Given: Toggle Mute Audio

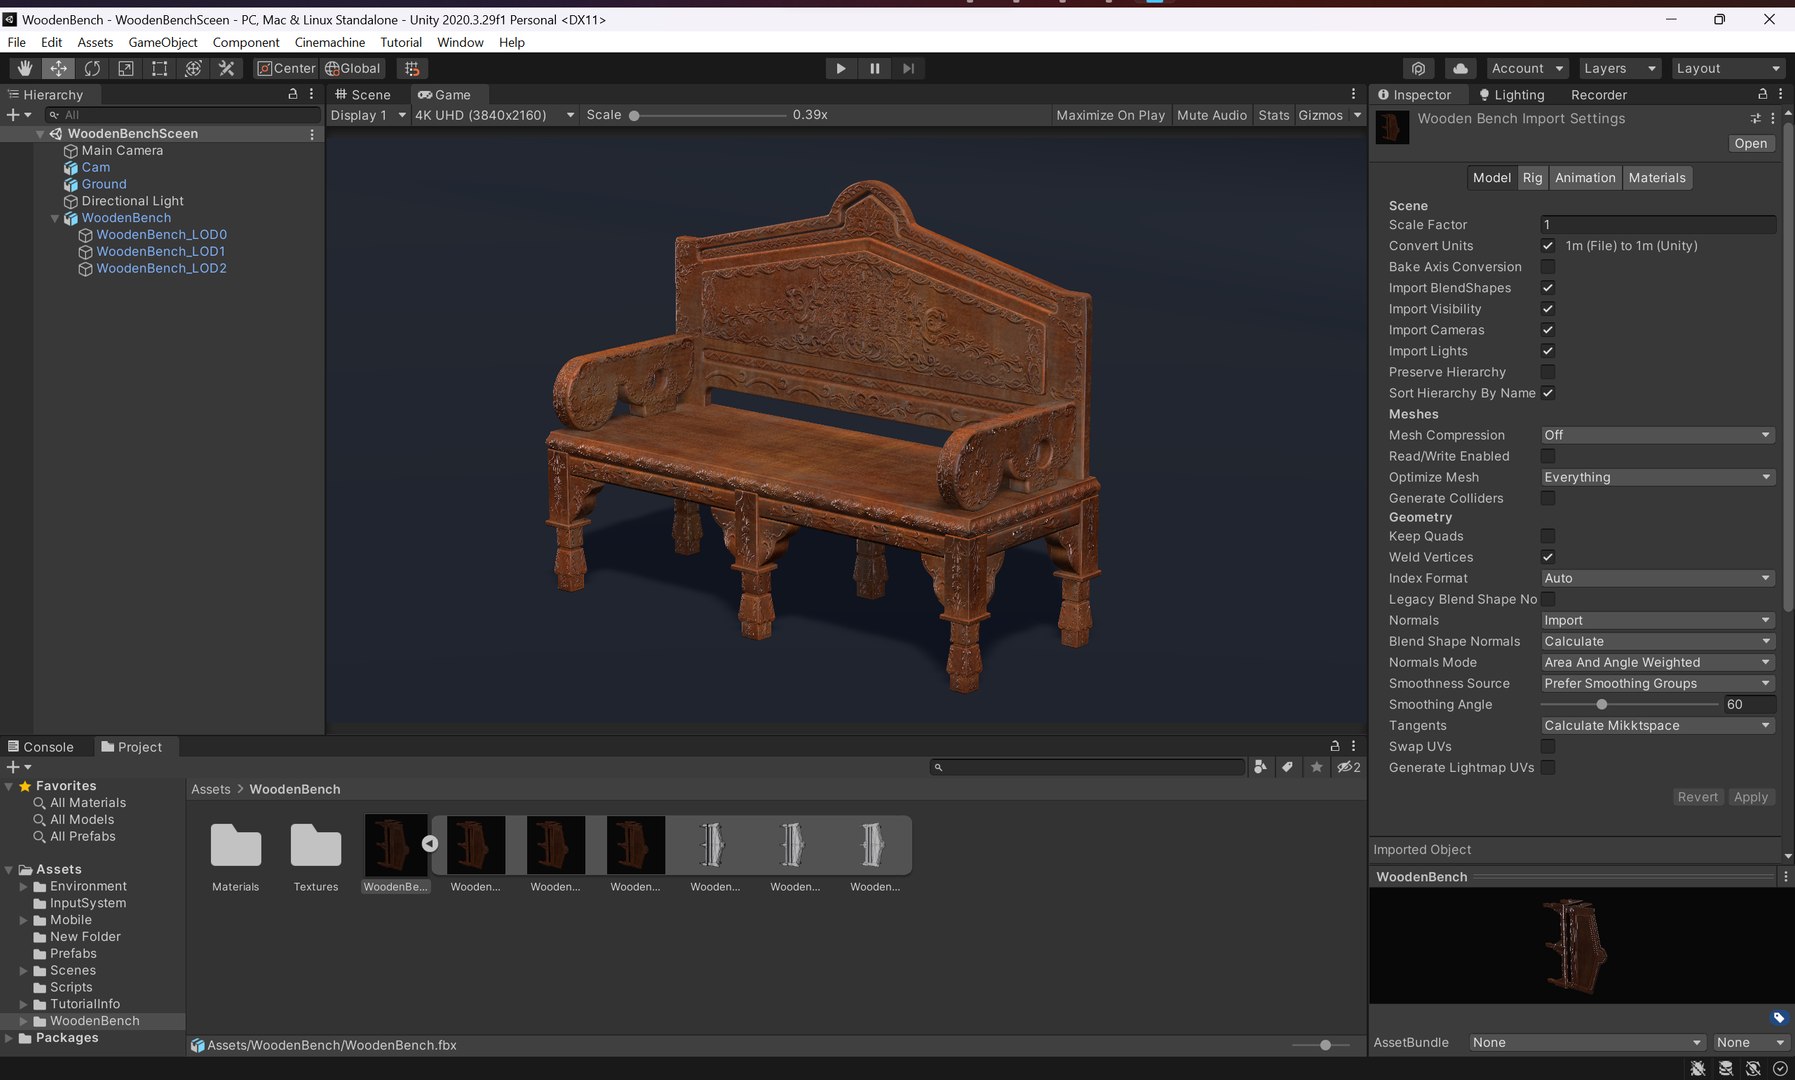Looking at the screenshot, I should [x=1212, y=115].
